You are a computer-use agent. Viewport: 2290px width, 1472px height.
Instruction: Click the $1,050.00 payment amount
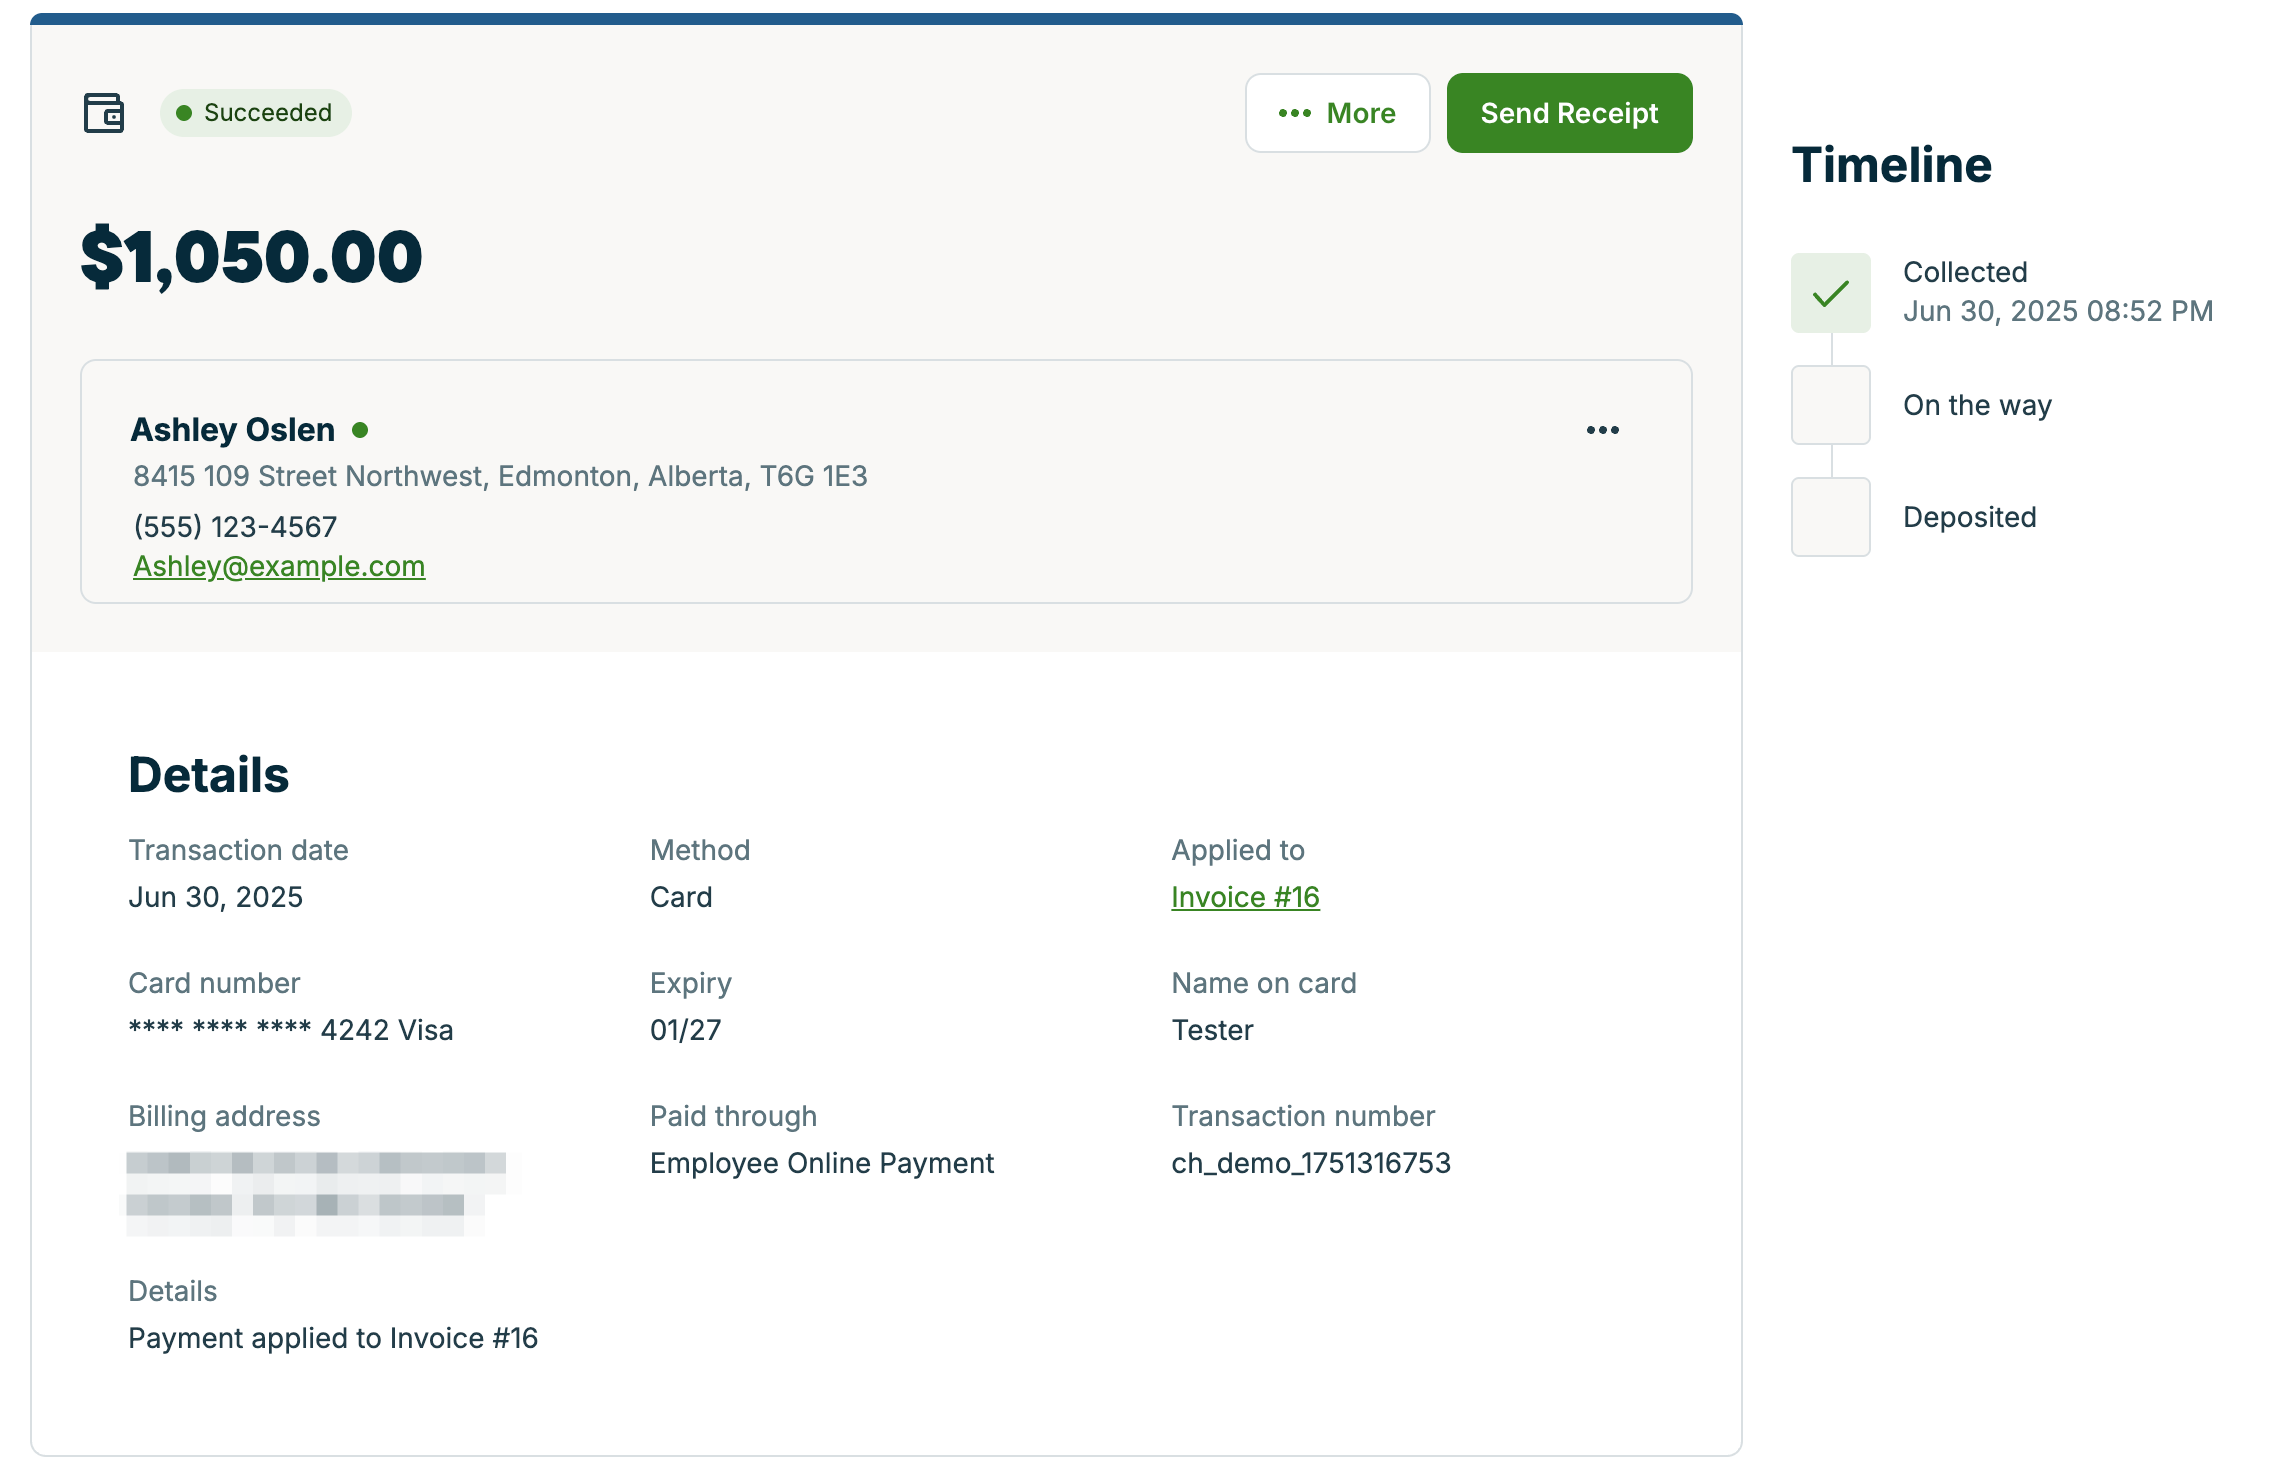pyautogui.click(x=252, y=257)
